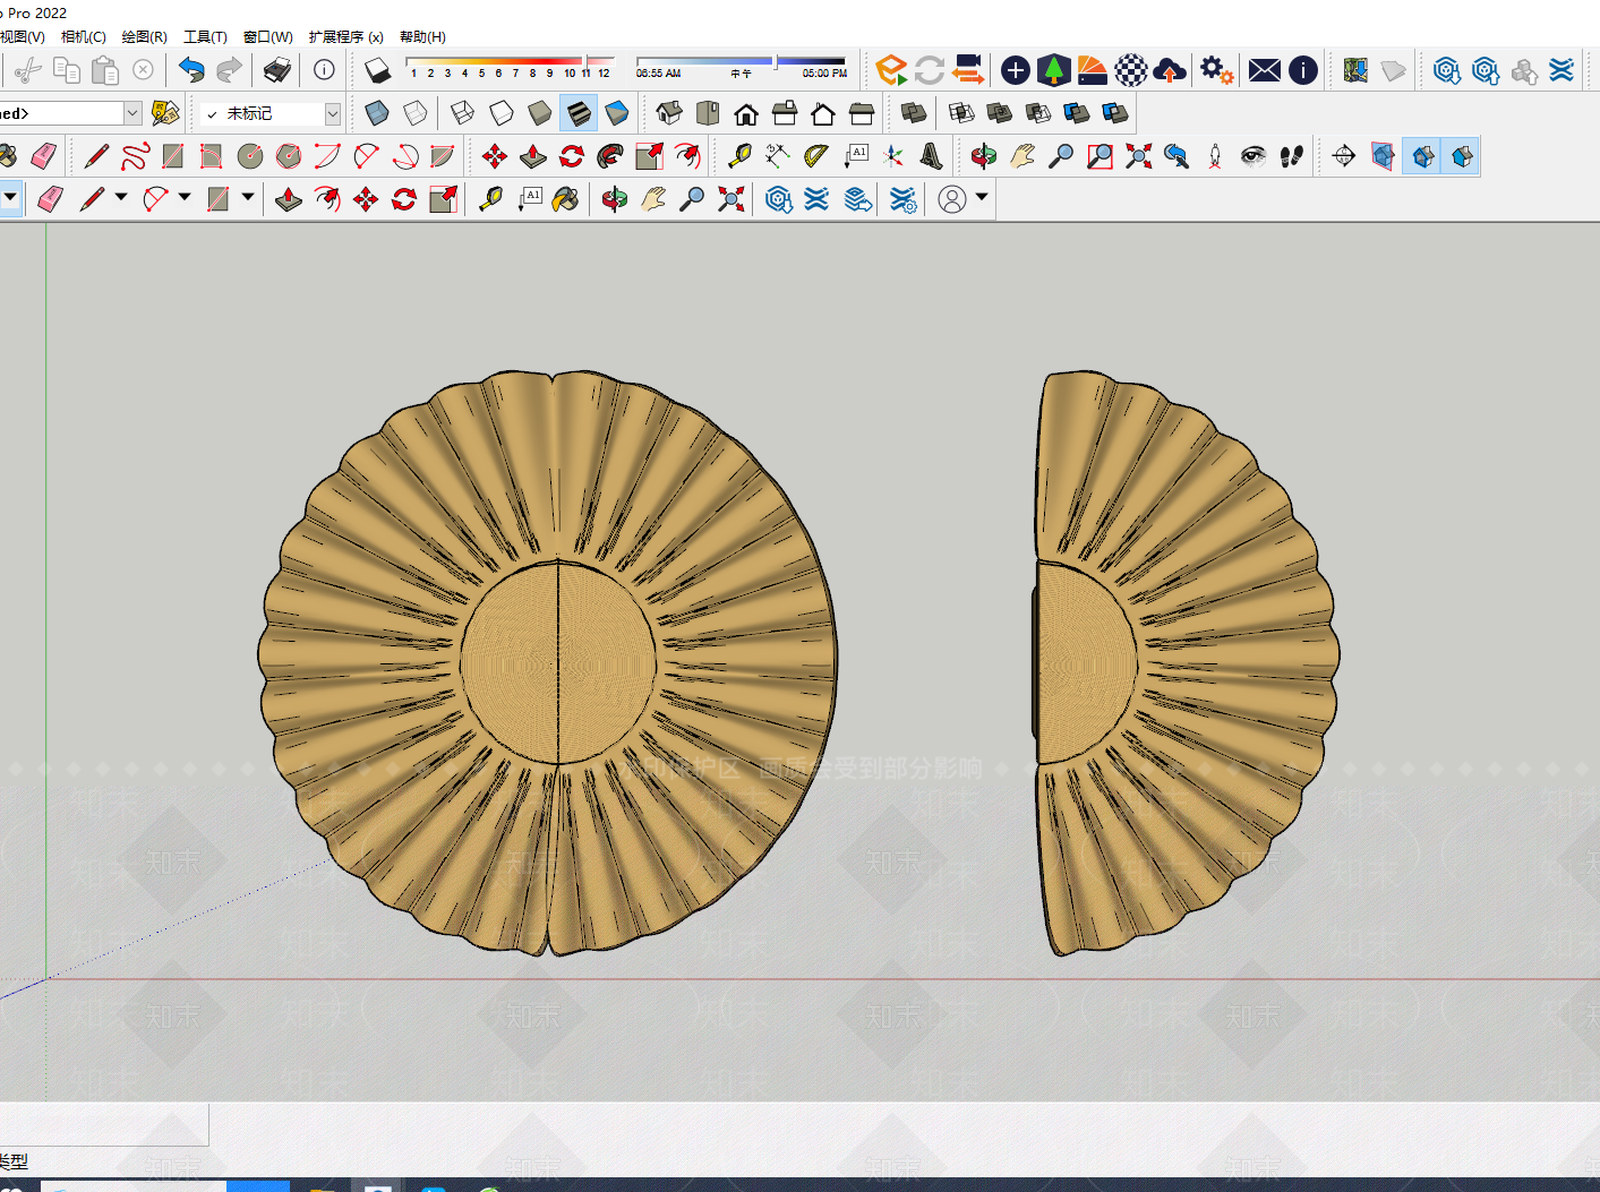Image resolution: width=1600 pixels, height=1192 pixels.
Task: Click the Zoom Window tool
Action: click(x=1099, y=156)
